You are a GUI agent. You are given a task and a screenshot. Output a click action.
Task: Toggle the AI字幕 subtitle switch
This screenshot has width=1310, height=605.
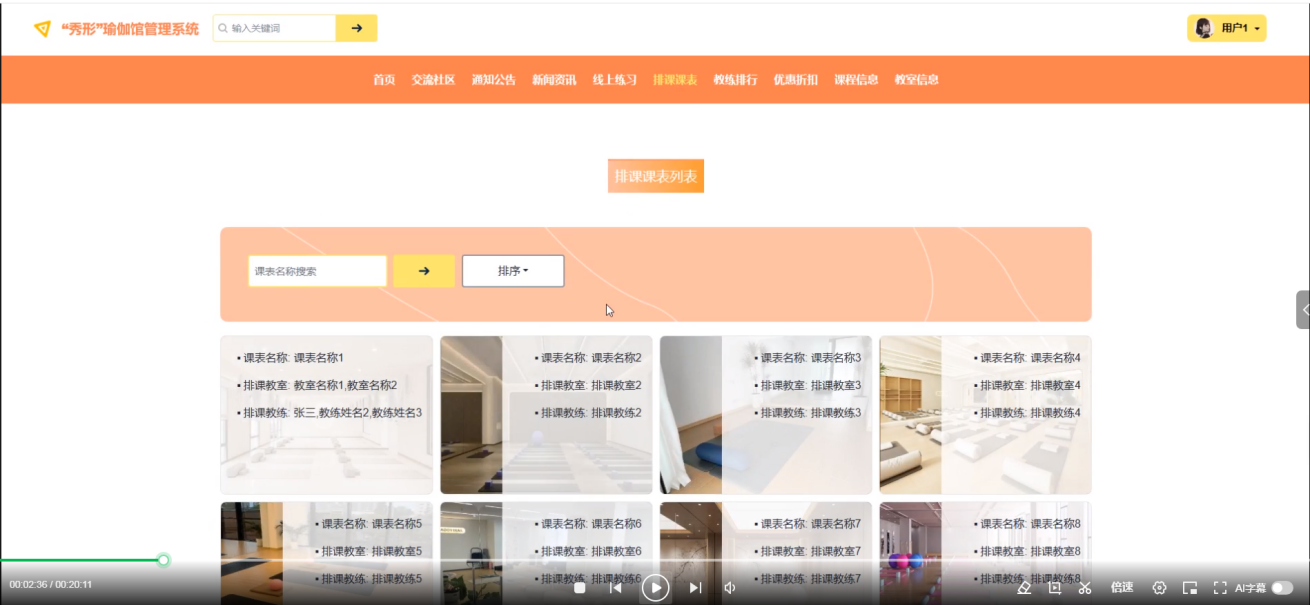click(x=1282, y=588)
